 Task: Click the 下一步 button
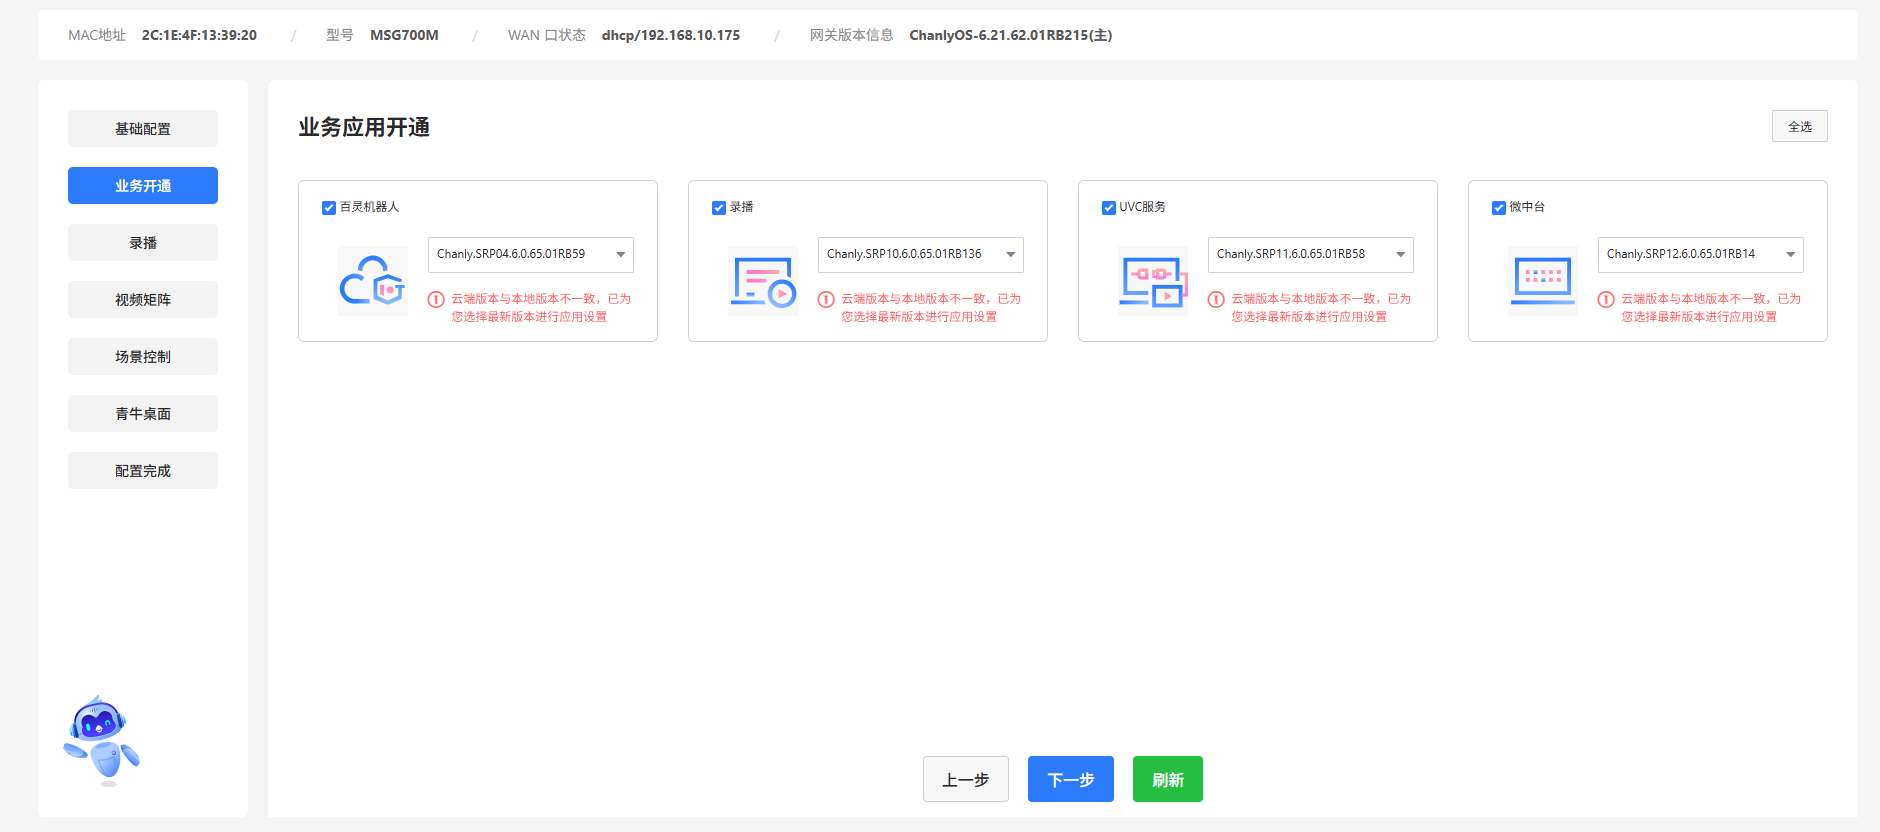pos(1070,779)
